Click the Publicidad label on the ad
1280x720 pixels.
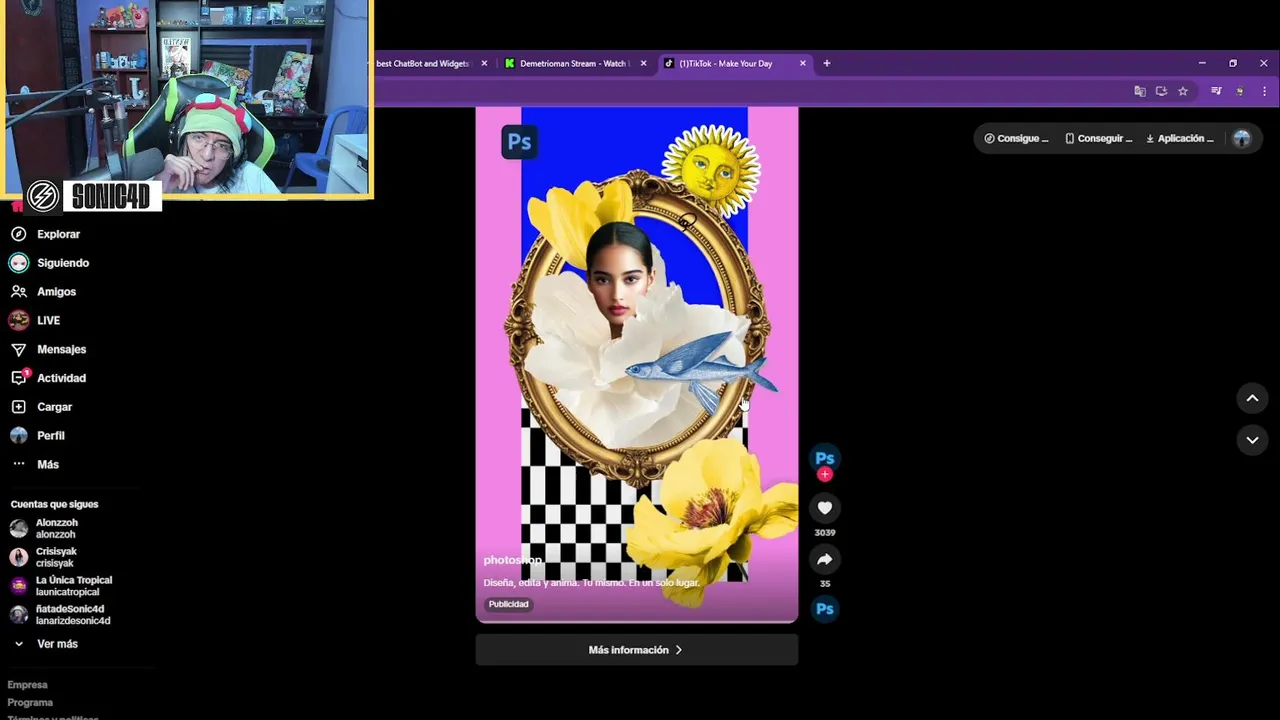pyautogui.click(x=509, y=604)
